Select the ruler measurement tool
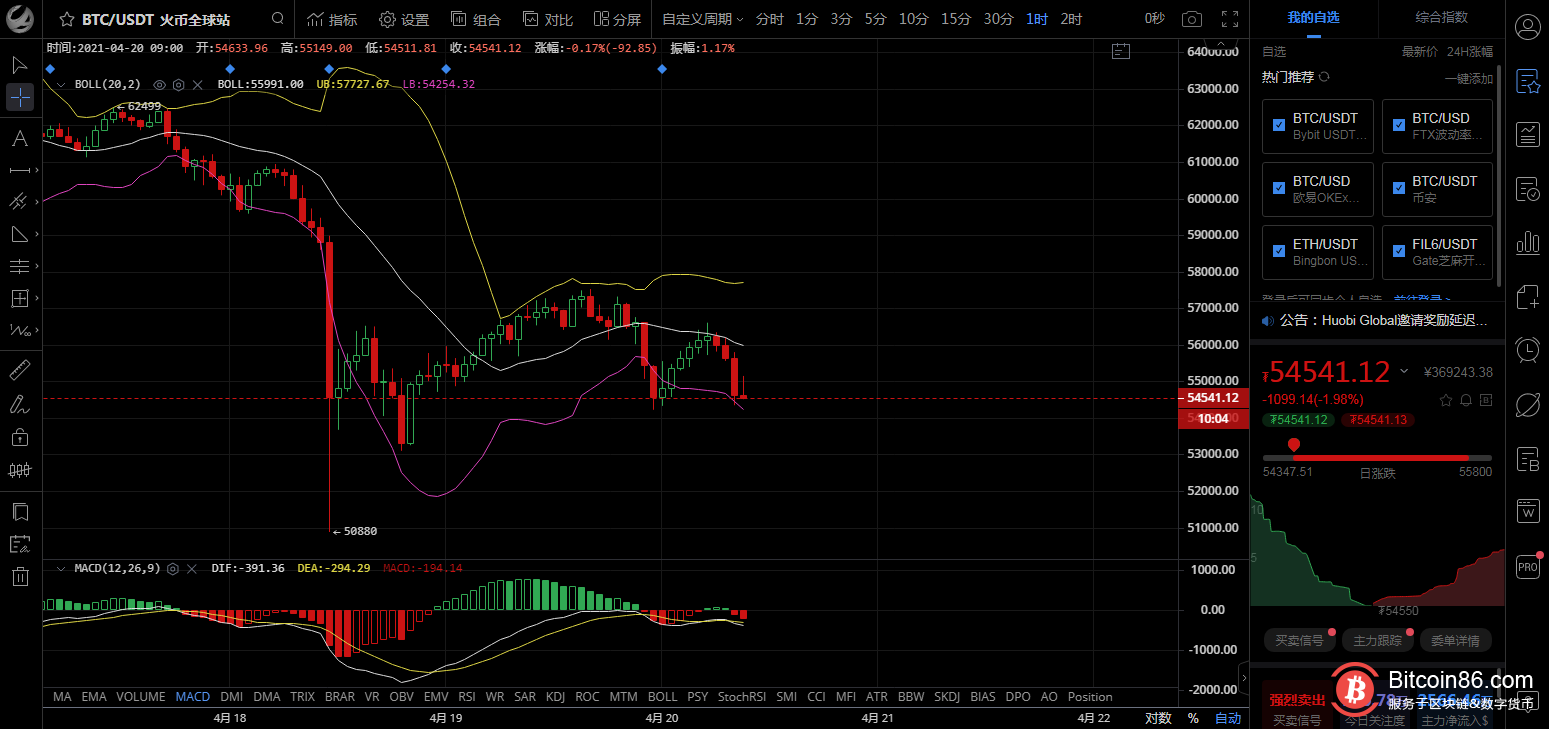The image size is (1549, 729). [x=20, y=371]
